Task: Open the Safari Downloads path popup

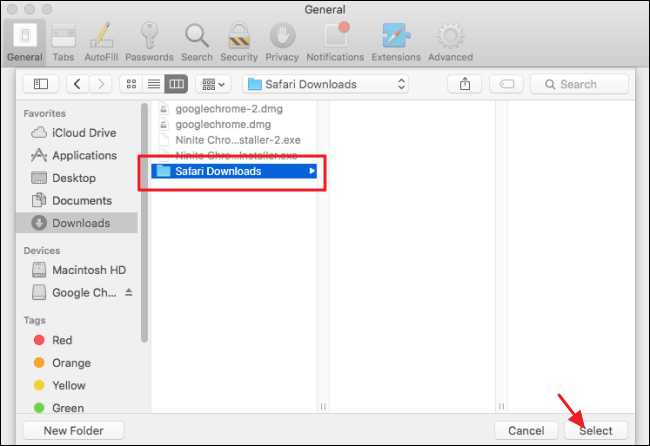Action: (x=325, y=84)
